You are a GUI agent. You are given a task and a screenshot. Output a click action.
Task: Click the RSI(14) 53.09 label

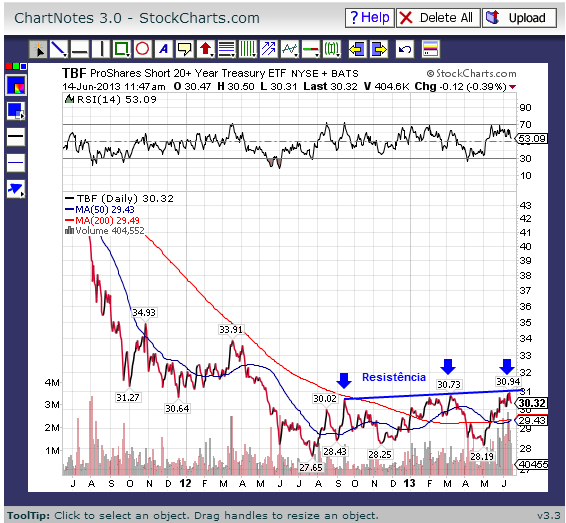(116, 100)
